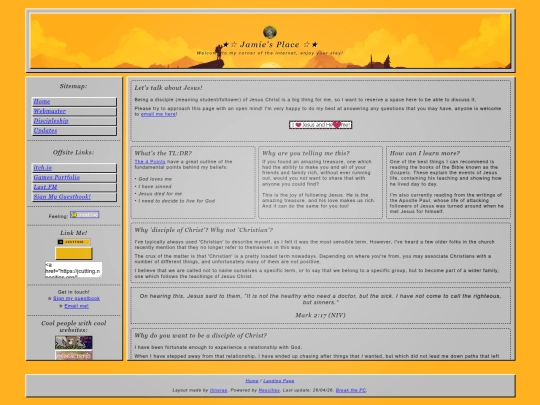Viewport: 540px width, 405px height.
Task: Click 'Why do you want to be a disciple' heading
Action: click(200, 335)
